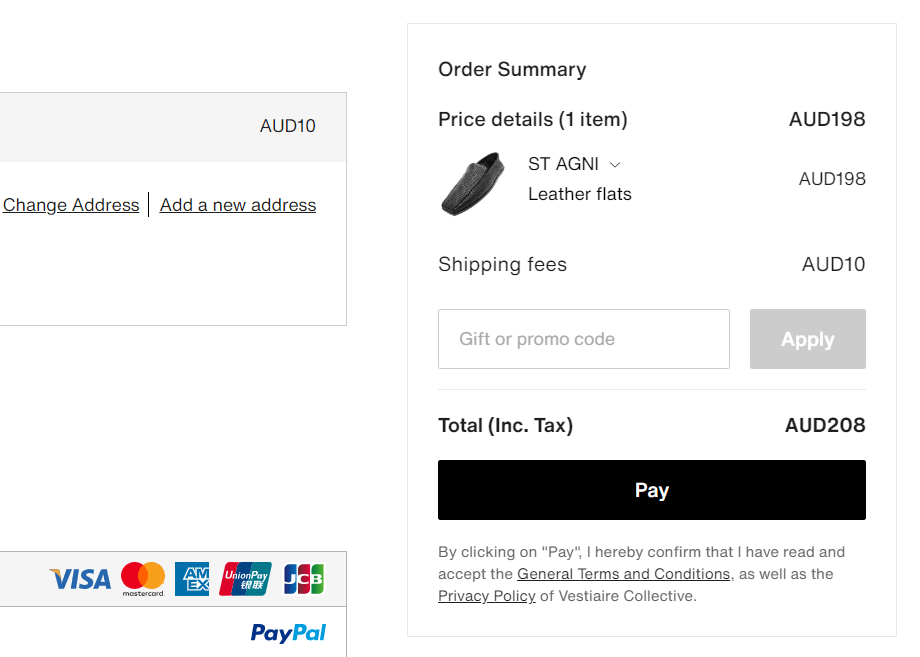This screenshot has width=920, height=657.
Task: Open General Terms and Conditions link
Action: (x=623, y=574)
